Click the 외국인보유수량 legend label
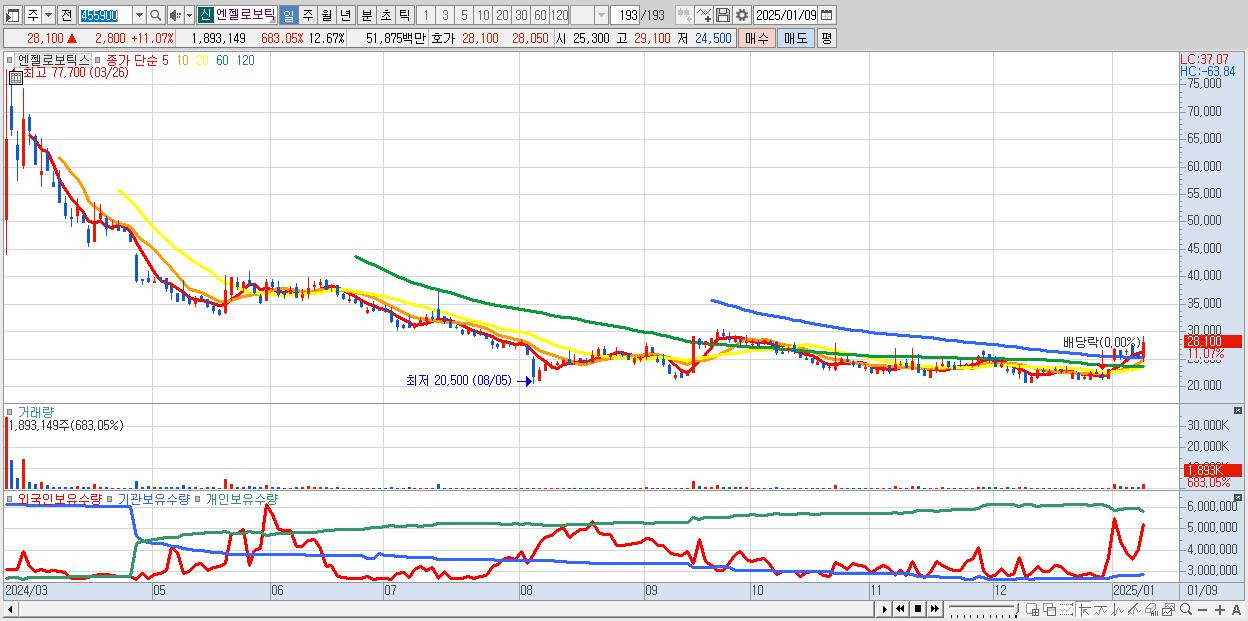Screen dimensions: 1248x621 [60, 498]
